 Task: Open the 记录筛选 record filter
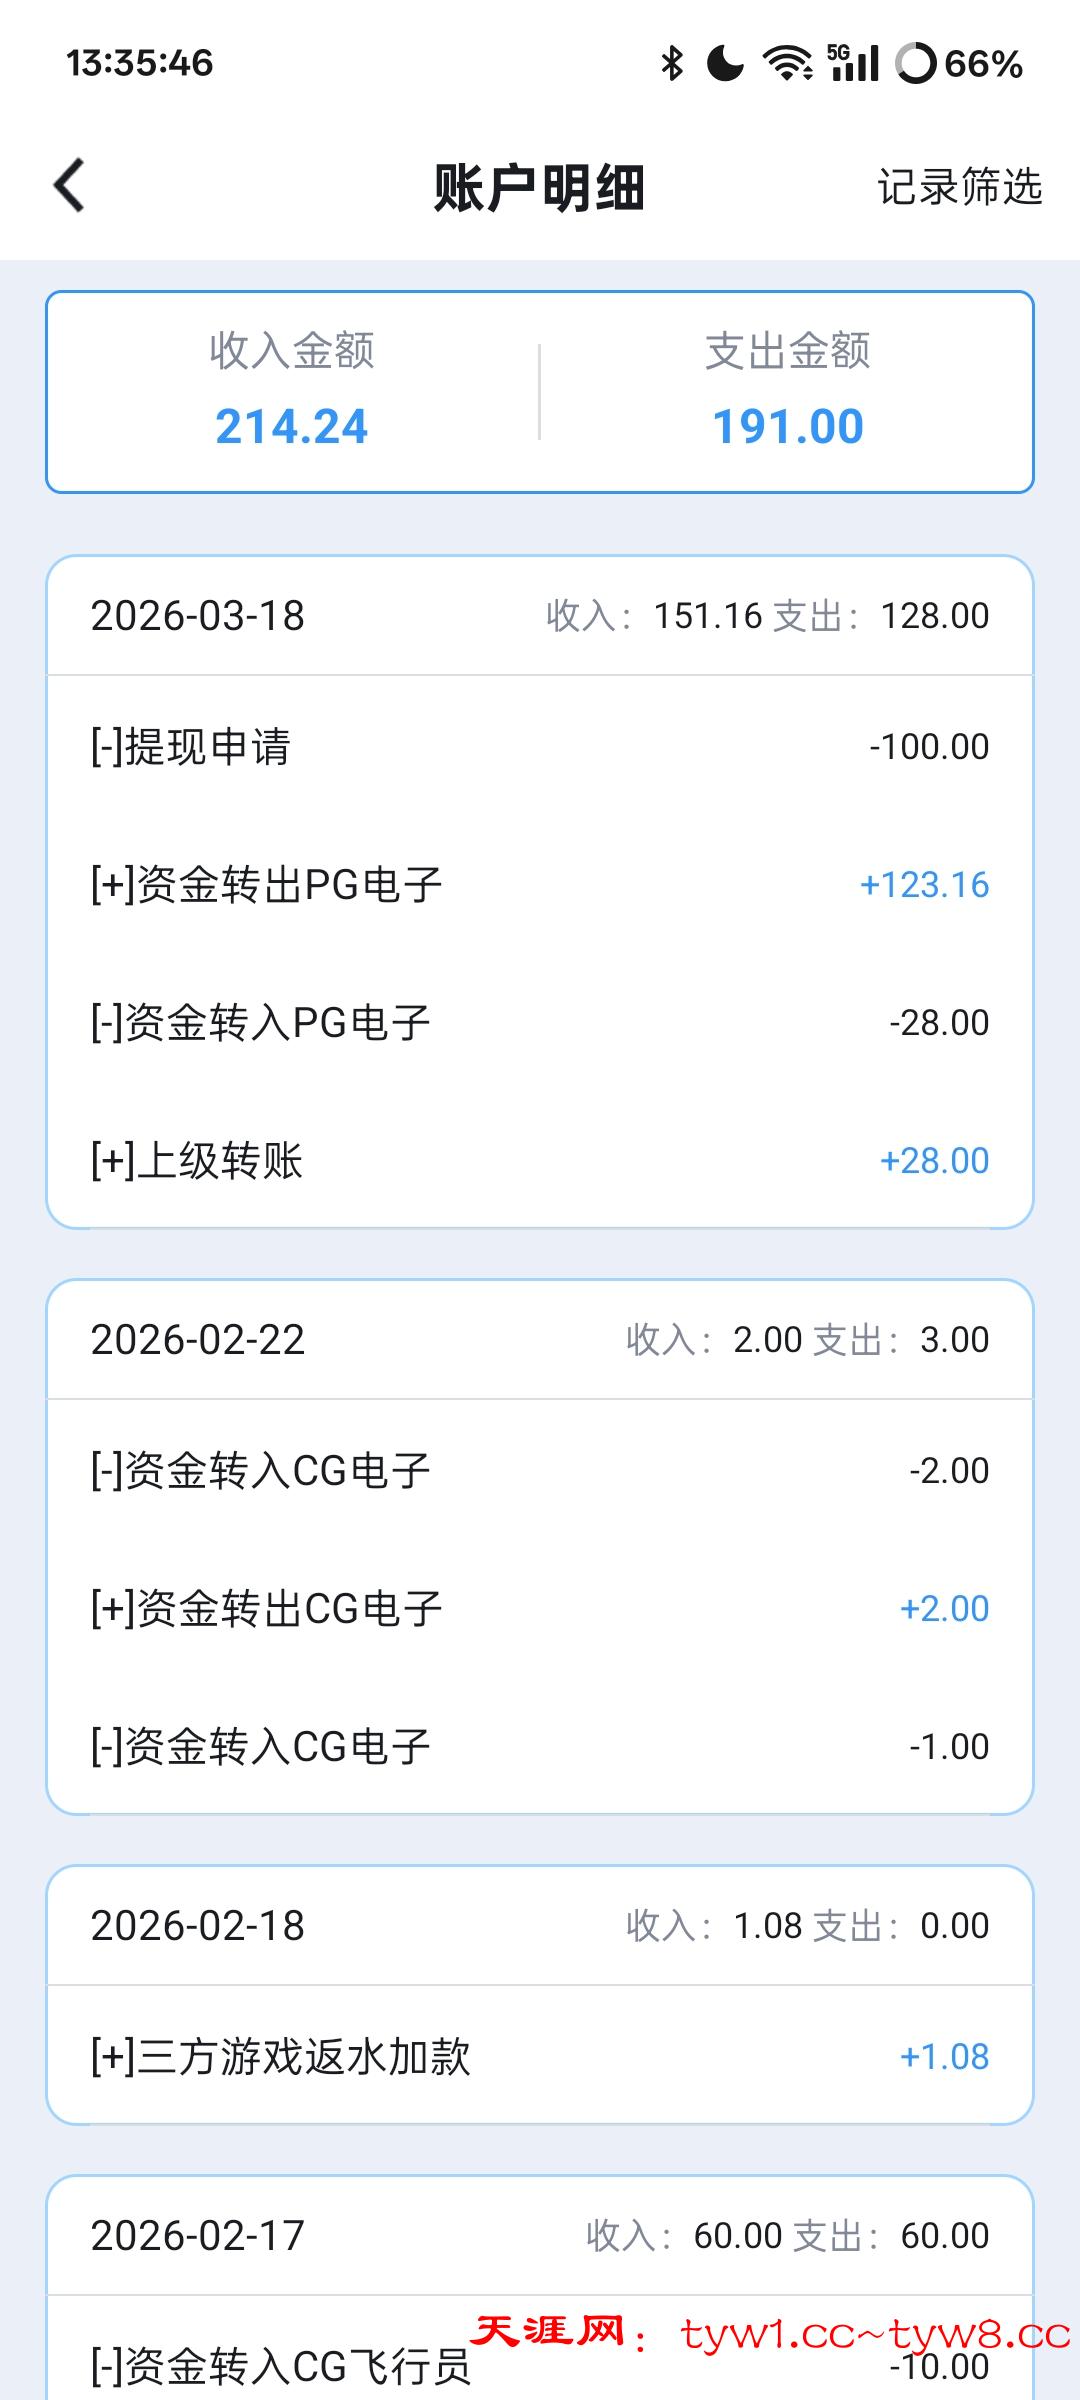pos(959,187)
